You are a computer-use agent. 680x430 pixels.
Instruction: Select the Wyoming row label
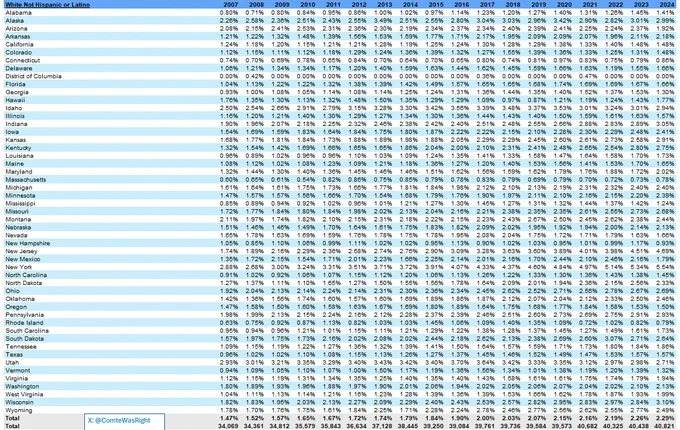[x=19, y=410]
